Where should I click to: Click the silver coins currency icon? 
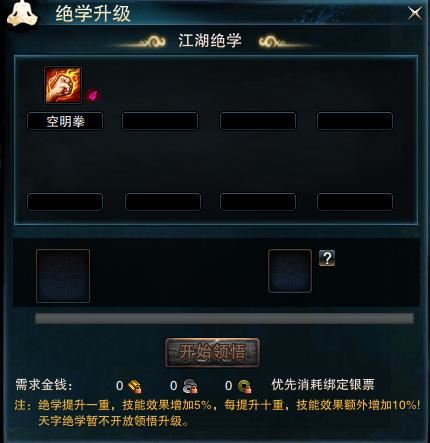coord(190,386)
